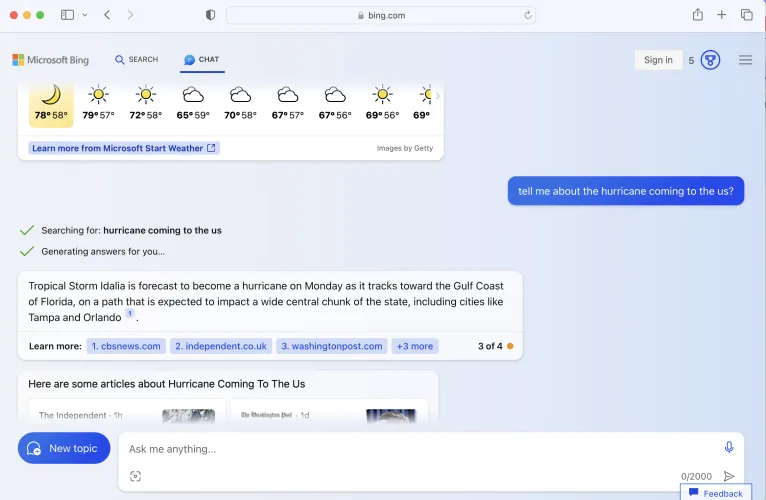The image size is (766, 500).
Task: Click the Ask me anything input field
Action: point(420,449)
